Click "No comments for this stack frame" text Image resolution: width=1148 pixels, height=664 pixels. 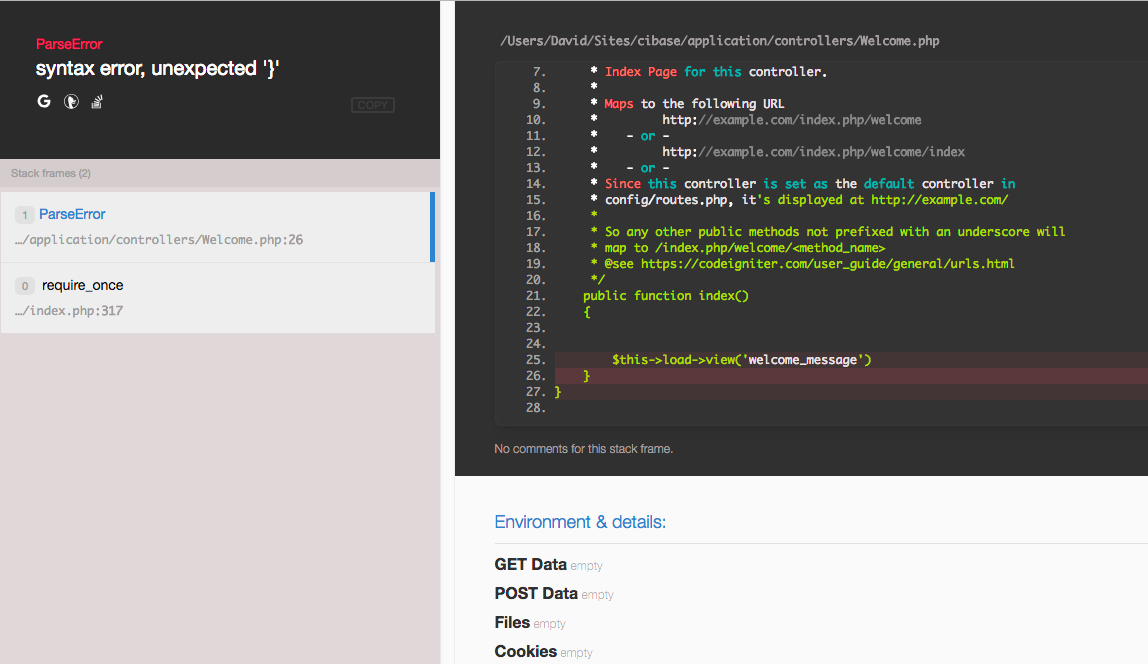point(584,449)
